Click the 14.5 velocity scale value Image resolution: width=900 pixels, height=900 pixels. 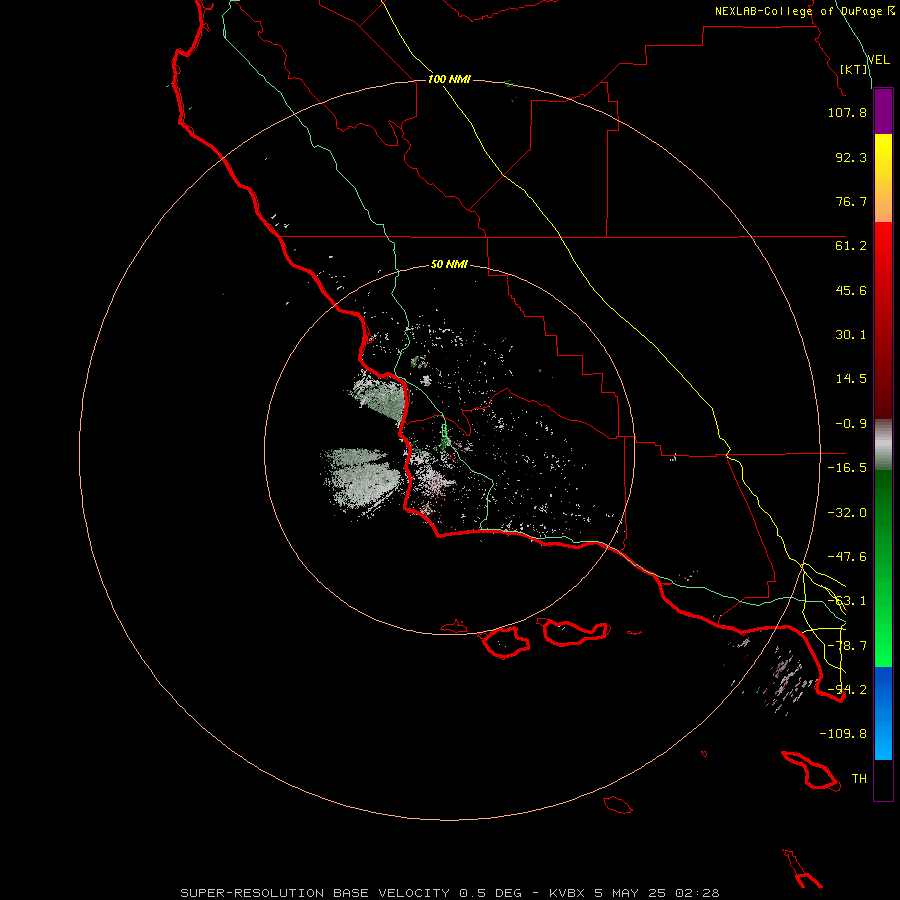[x=851, y=379]
